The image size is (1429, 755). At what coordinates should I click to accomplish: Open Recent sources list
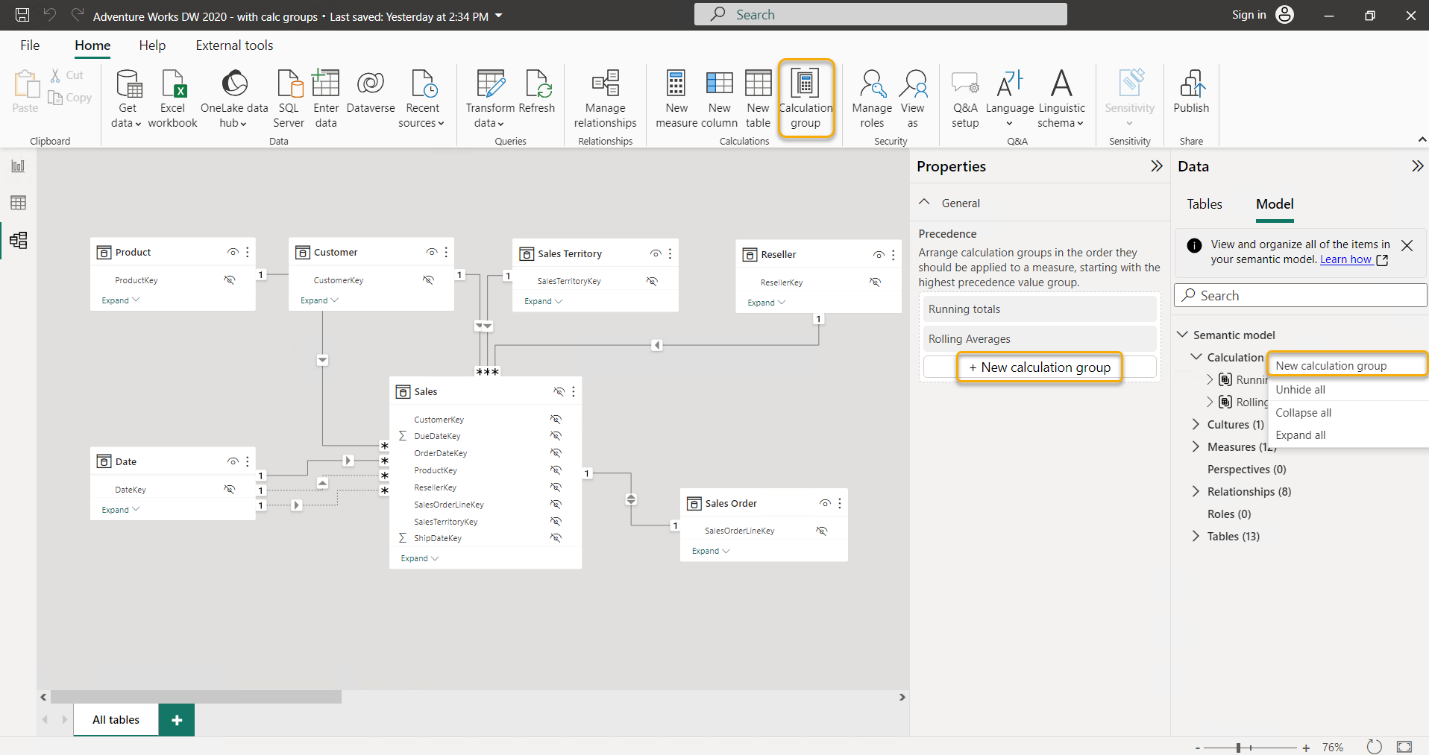(423, 99)
